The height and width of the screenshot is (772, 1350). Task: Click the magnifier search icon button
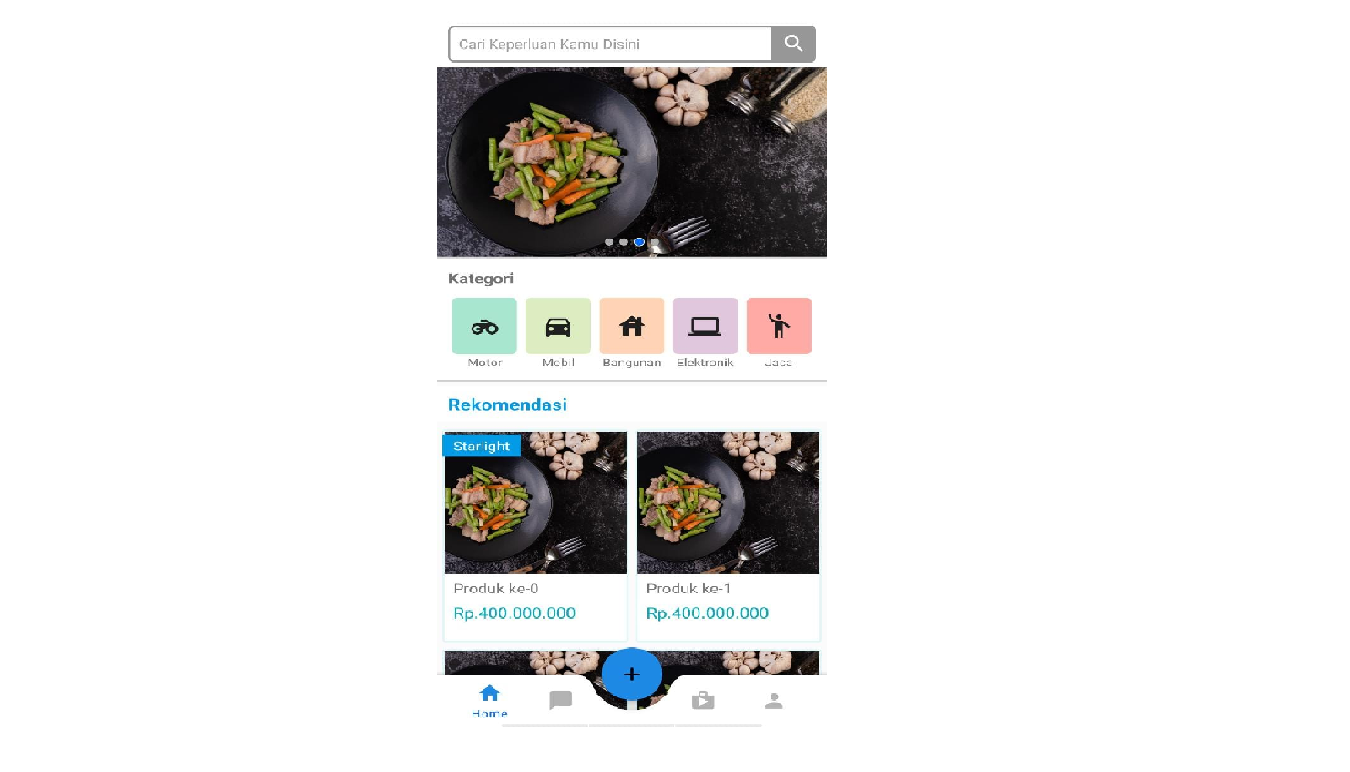coord(794,44)
